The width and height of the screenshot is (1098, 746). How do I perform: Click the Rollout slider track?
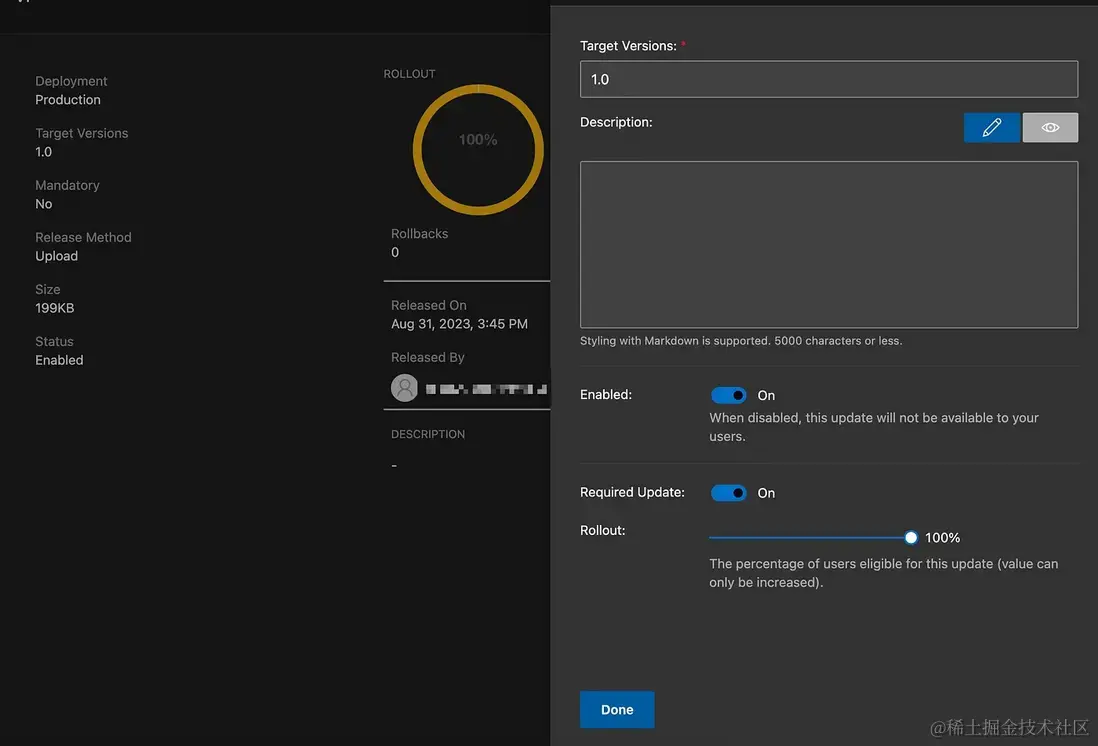809,538
